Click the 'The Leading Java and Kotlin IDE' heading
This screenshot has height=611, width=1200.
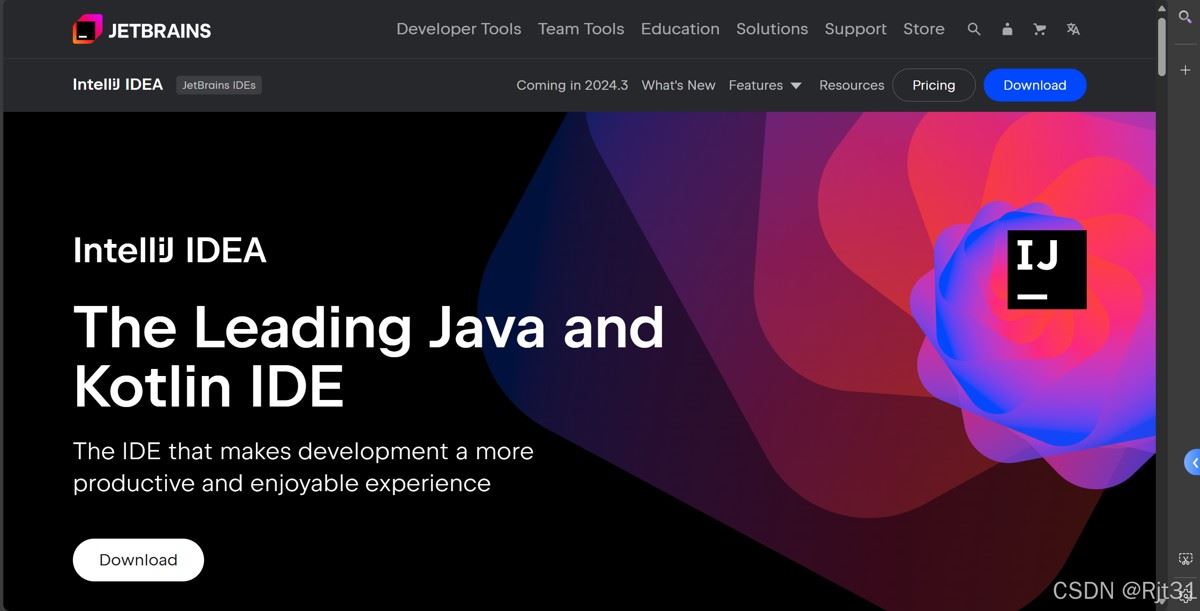[x=369, y=356]
